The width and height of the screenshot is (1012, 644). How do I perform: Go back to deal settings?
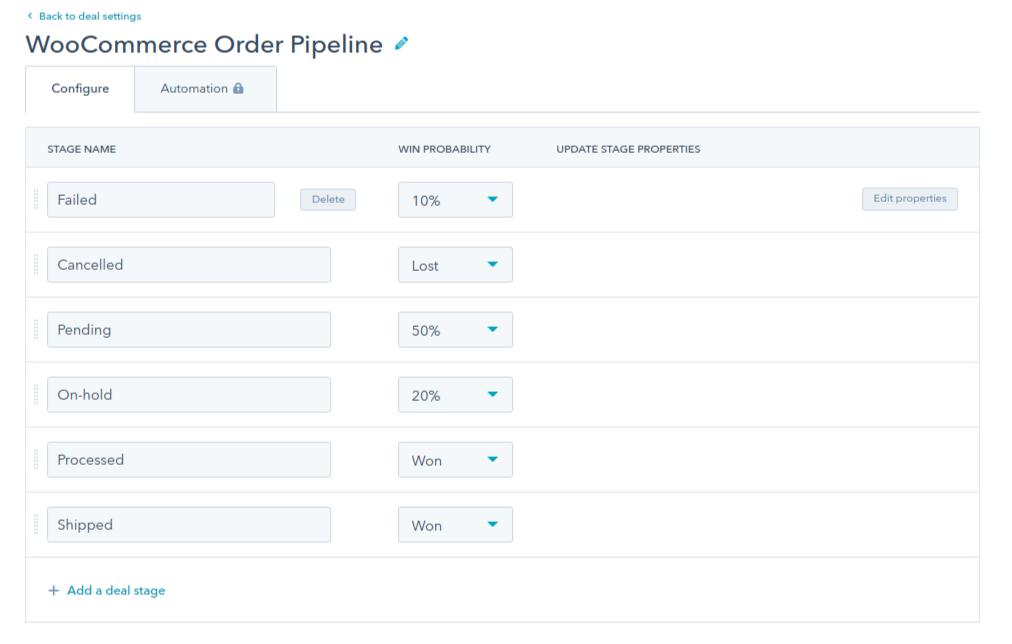[x=90, y=16]
